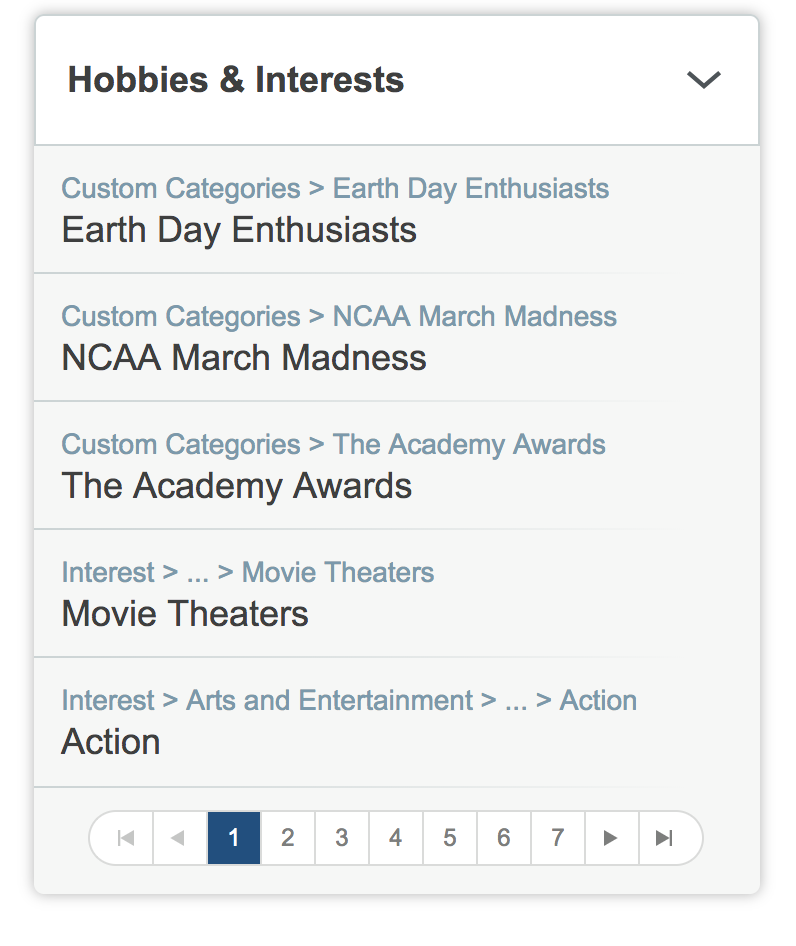Jump to the first page of results
This screenshot has height=946, width=796.
pyautogui.click(x=126, y=838)
